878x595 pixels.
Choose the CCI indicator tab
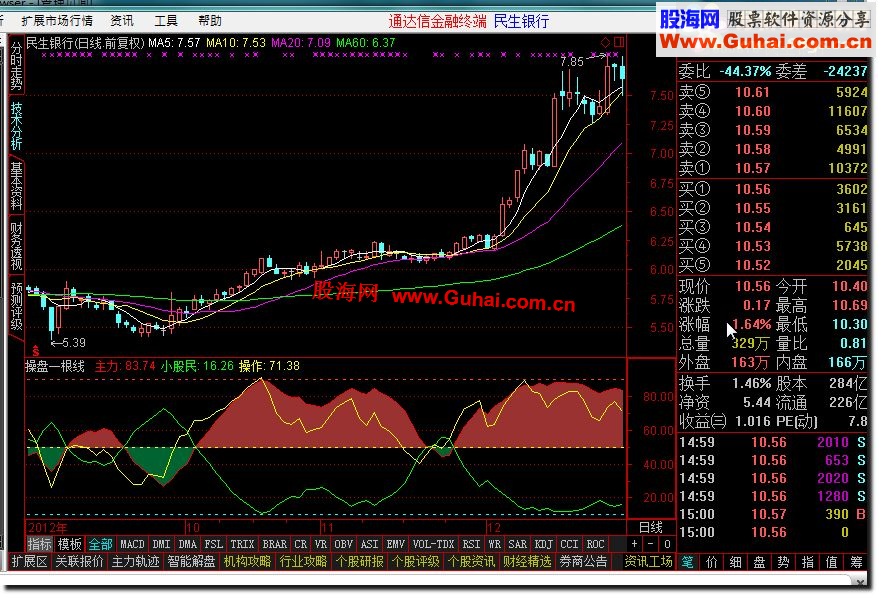pos(569,544)
